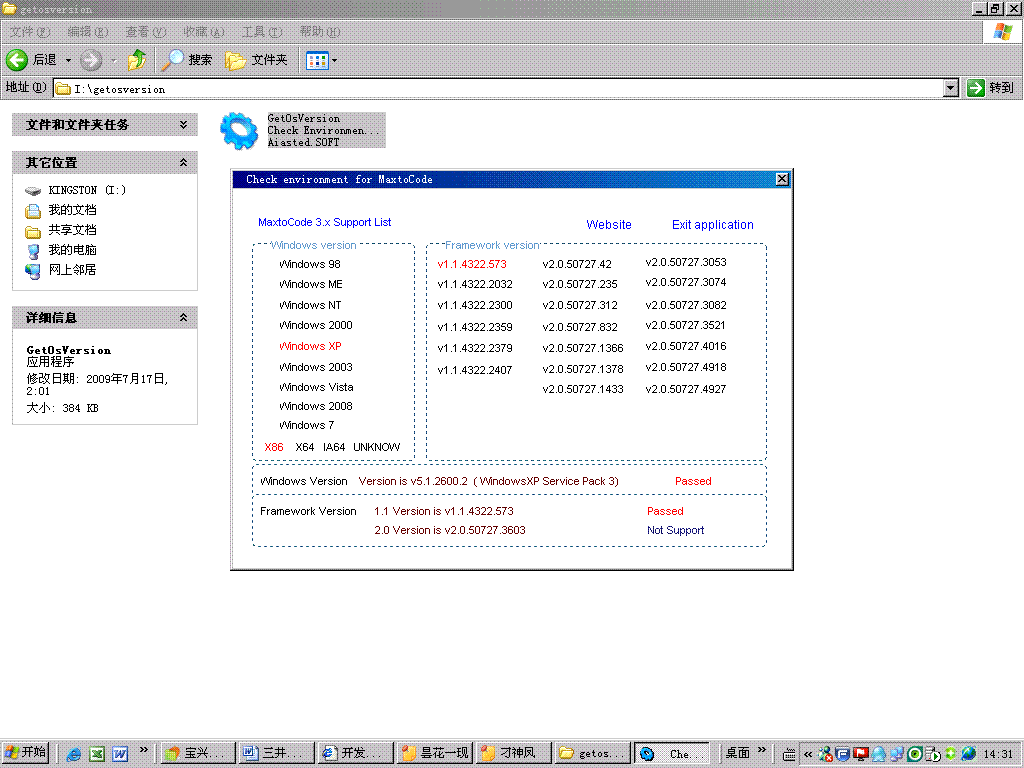Viewport: 1024px width, 768px height.
Task: Click the Not Support status text
Action: [675, 530]
